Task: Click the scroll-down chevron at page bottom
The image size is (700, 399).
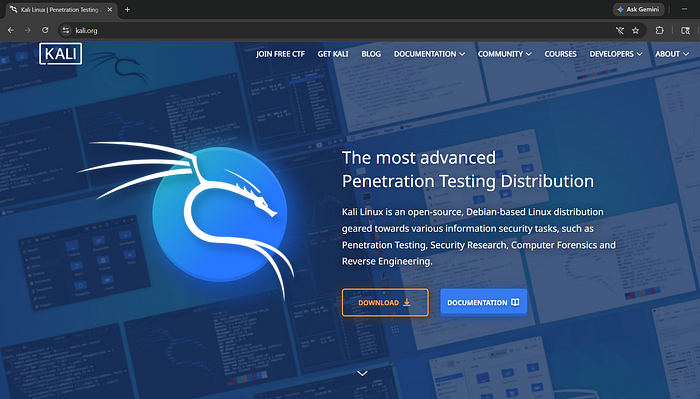Action: (x=362, y=373)
